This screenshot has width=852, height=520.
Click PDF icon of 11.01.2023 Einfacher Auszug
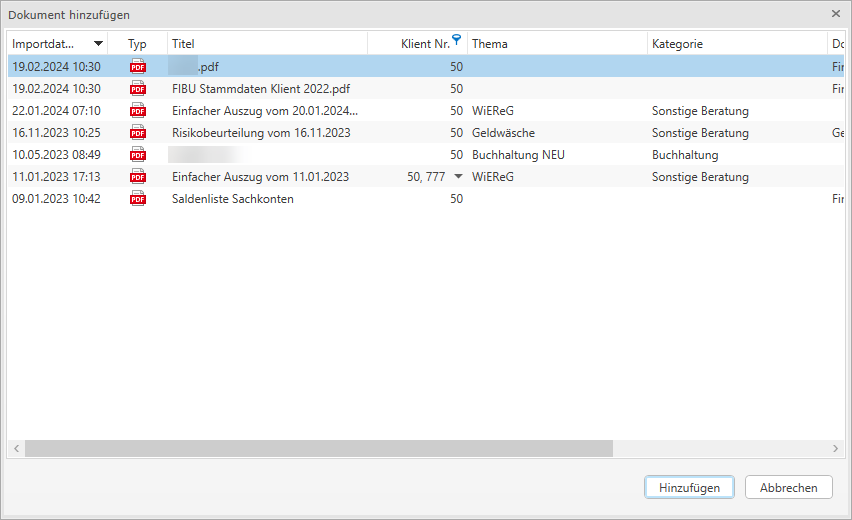[x=138, y=177]
